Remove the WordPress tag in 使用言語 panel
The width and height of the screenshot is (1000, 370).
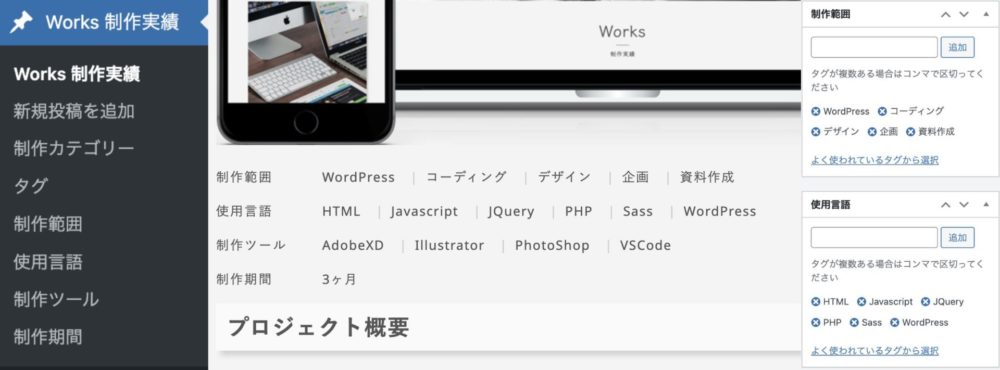tap(895, 323)
